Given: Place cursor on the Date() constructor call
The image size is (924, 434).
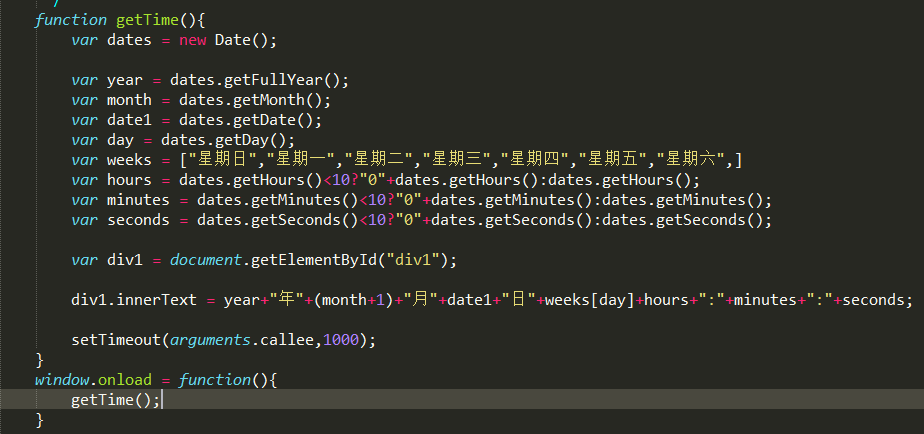Looking at the screenshot, I should (242, 40).
